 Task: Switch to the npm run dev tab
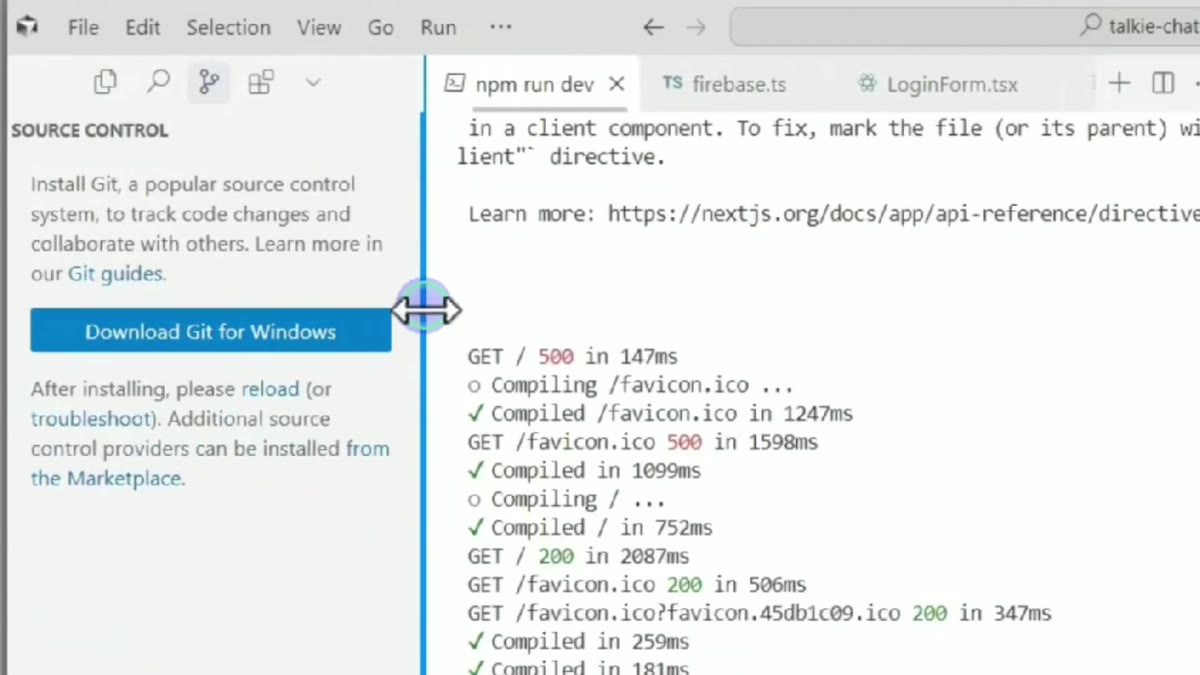(x=535, y=84)
